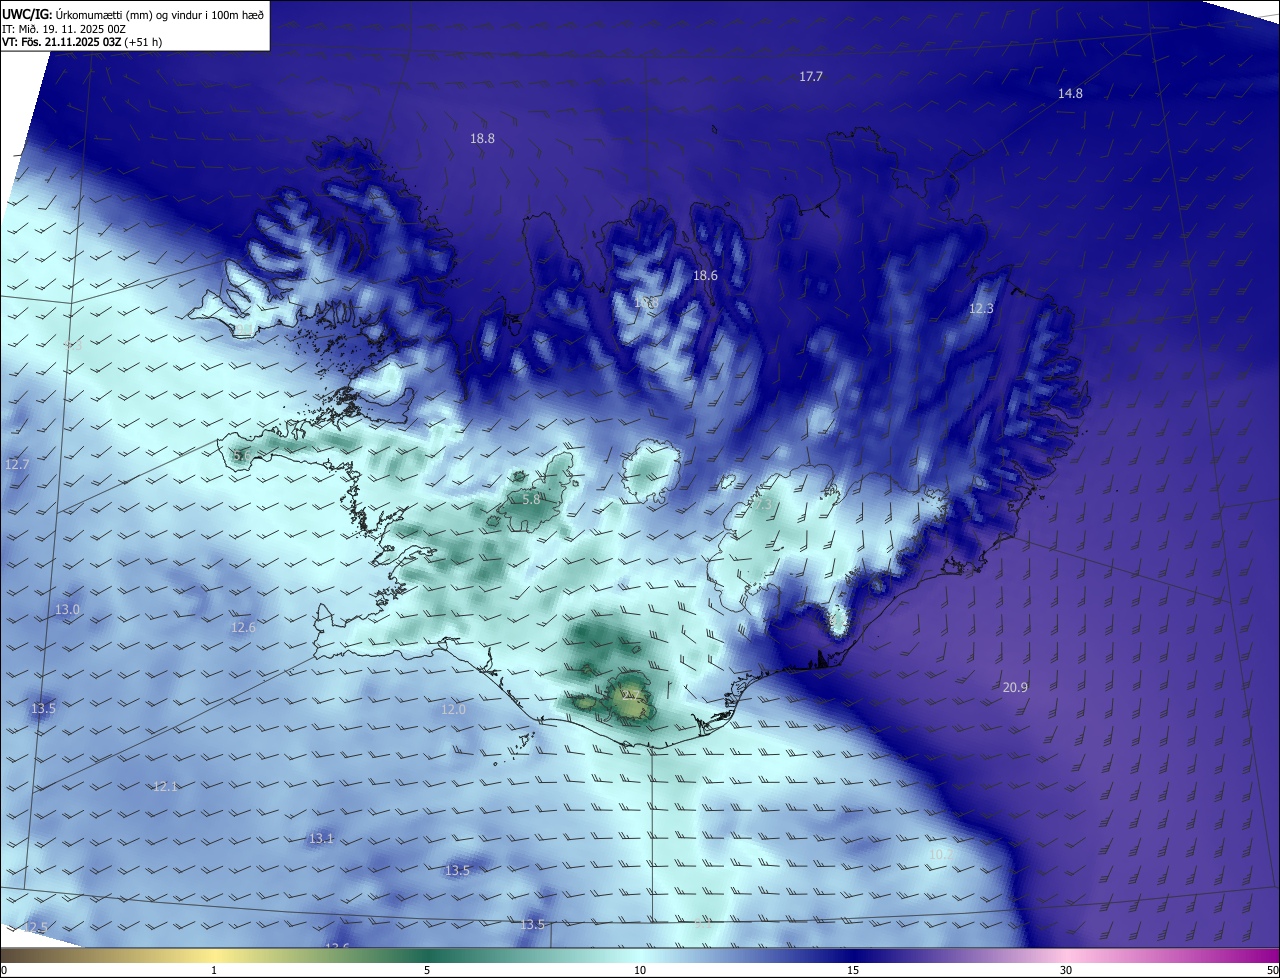Image resolution: width=1280 pixels, height=978 pixels.
Task: Click the '(+51 h)' forecast offset text
Action: [x=144, y=43]
